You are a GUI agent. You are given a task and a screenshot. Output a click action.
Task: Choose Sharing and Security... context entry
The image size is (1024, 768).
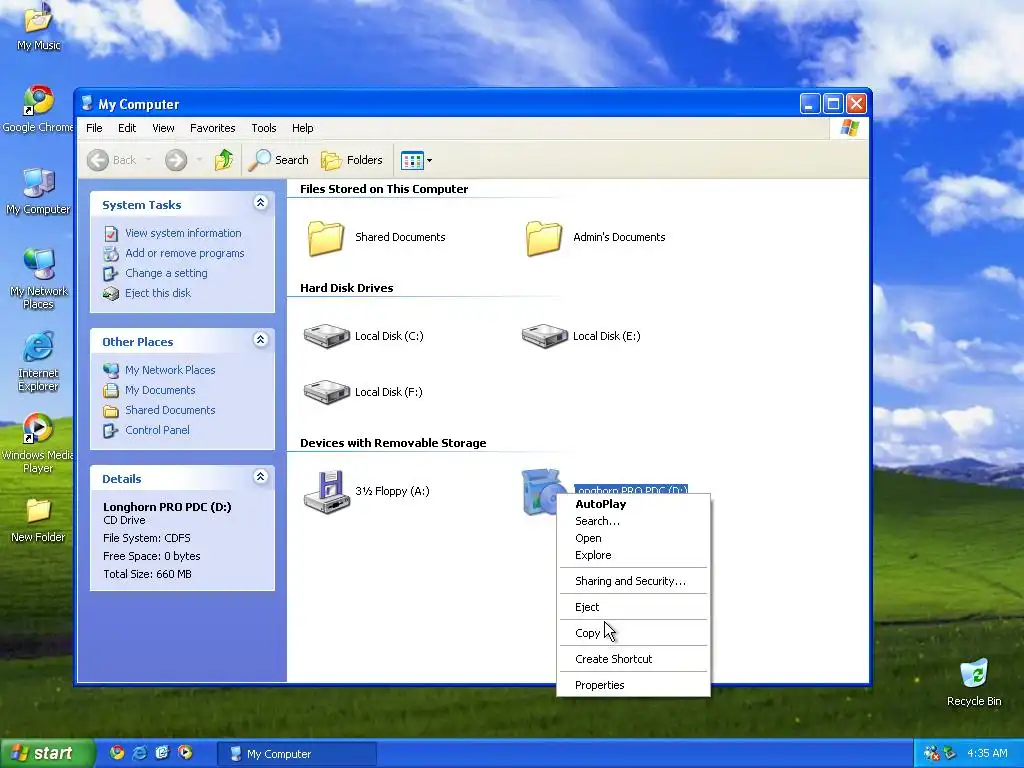633,581
